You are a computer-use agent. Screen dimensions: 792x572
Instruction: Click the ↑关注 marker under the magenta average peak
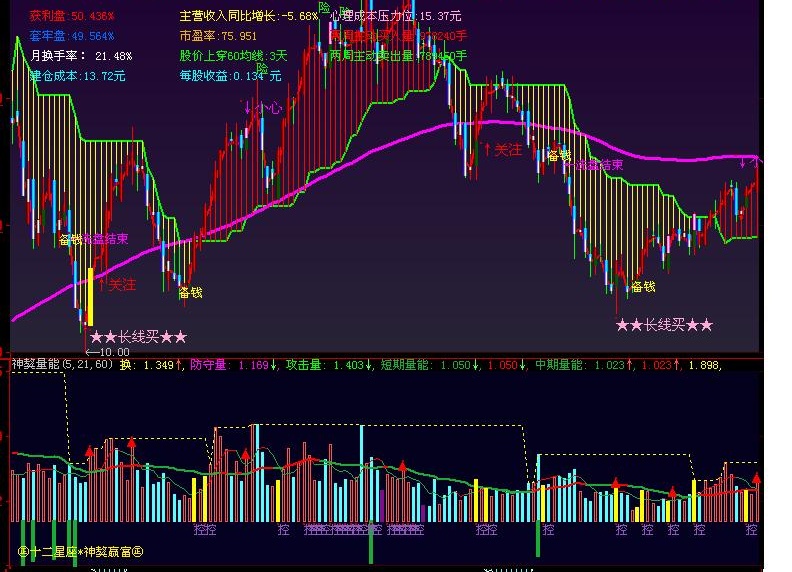(x=503, y=150)
